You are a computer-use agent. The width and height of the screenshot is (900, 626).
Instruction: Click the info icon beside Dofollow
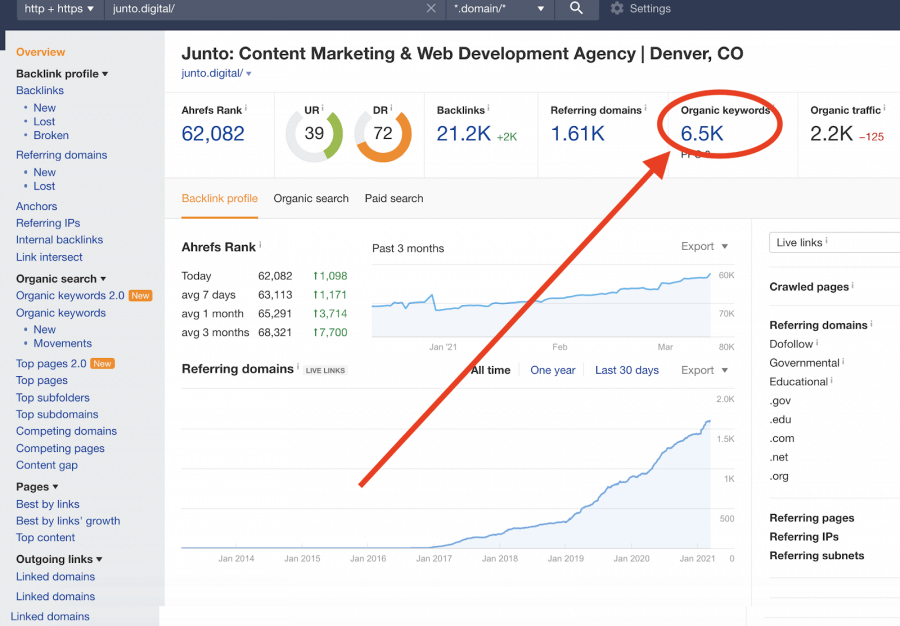817,343
